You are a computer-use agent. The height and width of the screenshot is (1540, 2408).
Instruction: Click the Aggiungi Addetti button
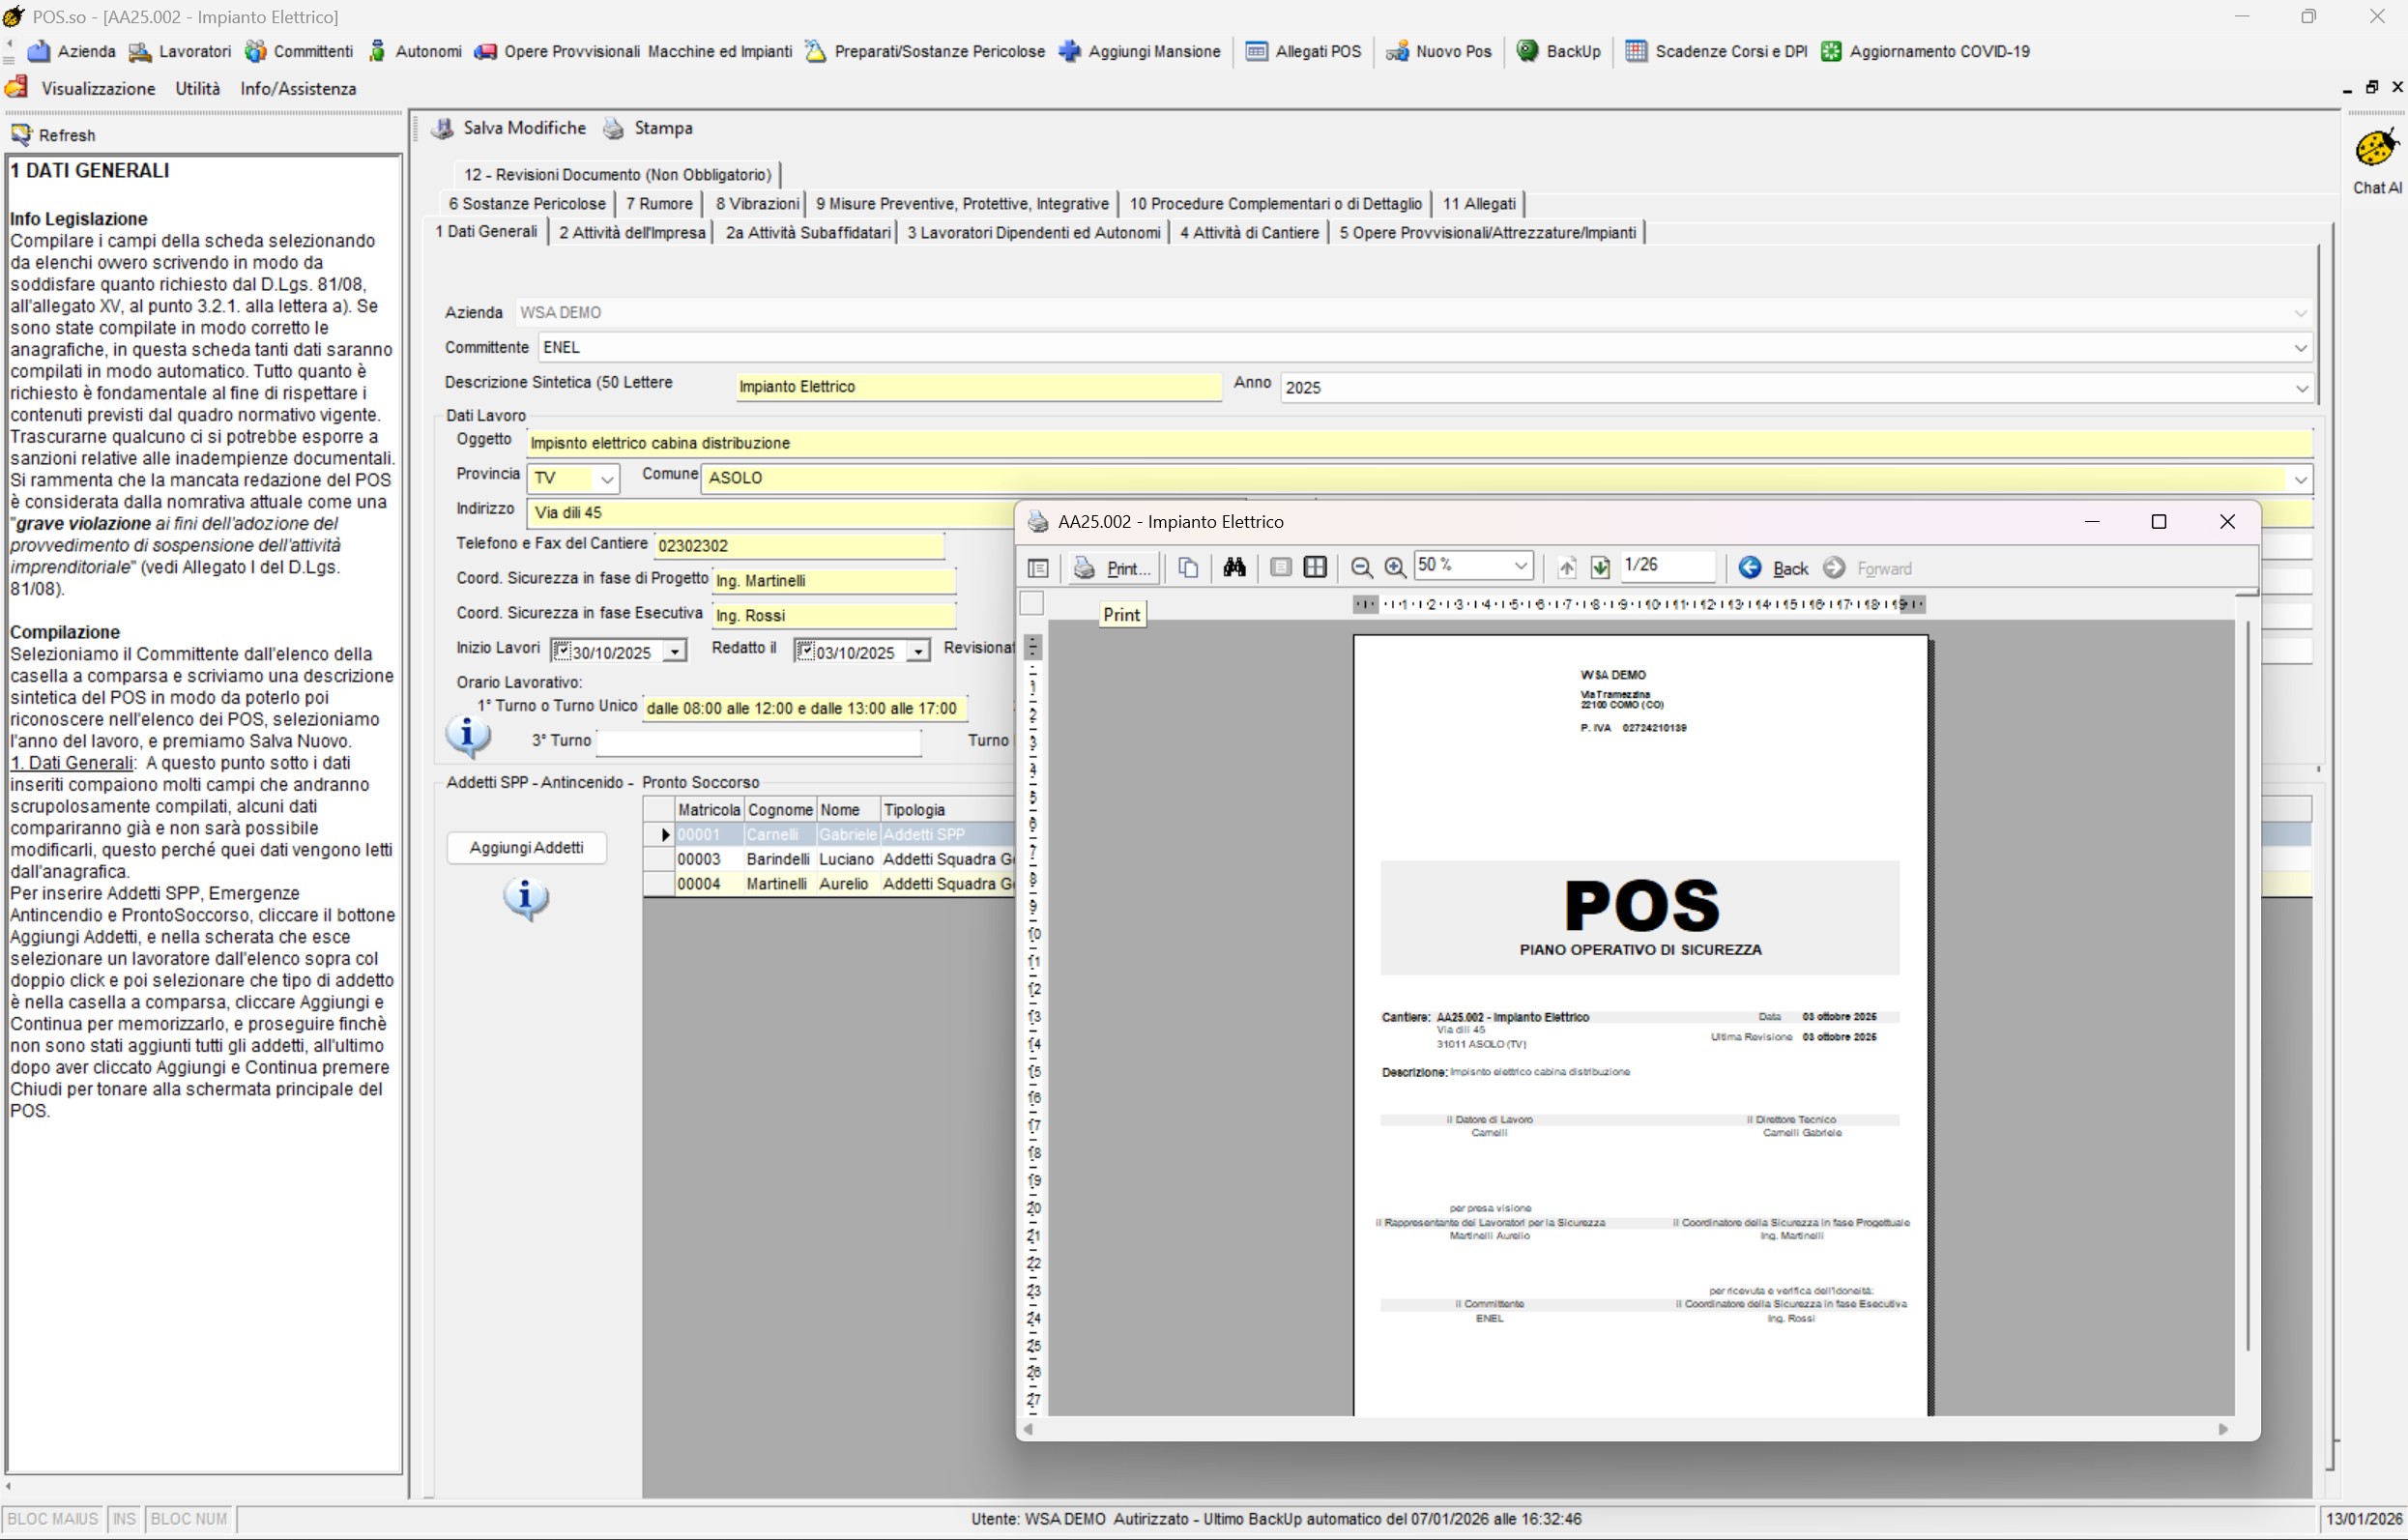pos(526,847)
